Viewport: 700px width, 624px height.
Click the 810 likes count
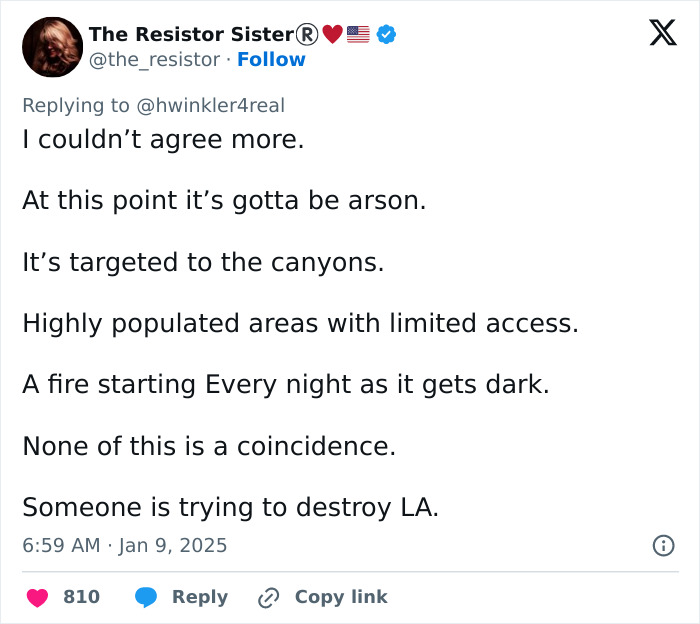point(81,597)
